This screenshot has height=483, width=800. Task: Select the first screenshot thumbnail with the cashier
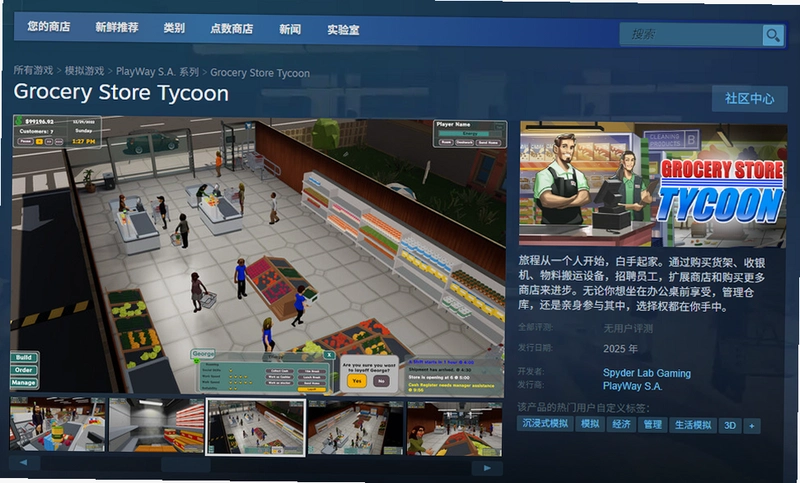click(x=57, y=424)
